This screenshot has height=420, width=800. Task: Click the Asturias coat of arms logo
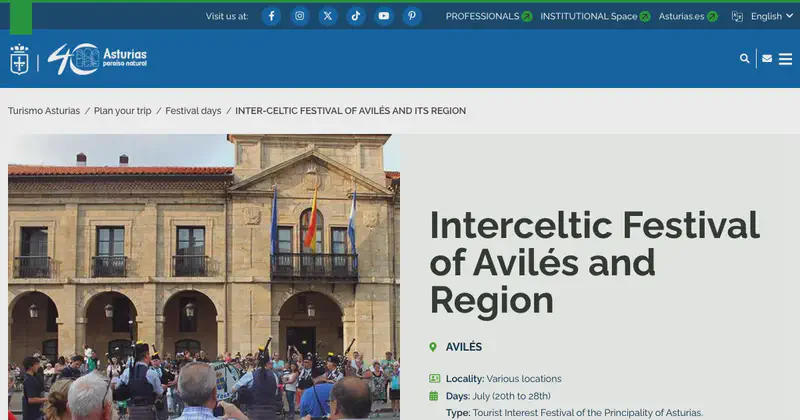tap(19, 59)
